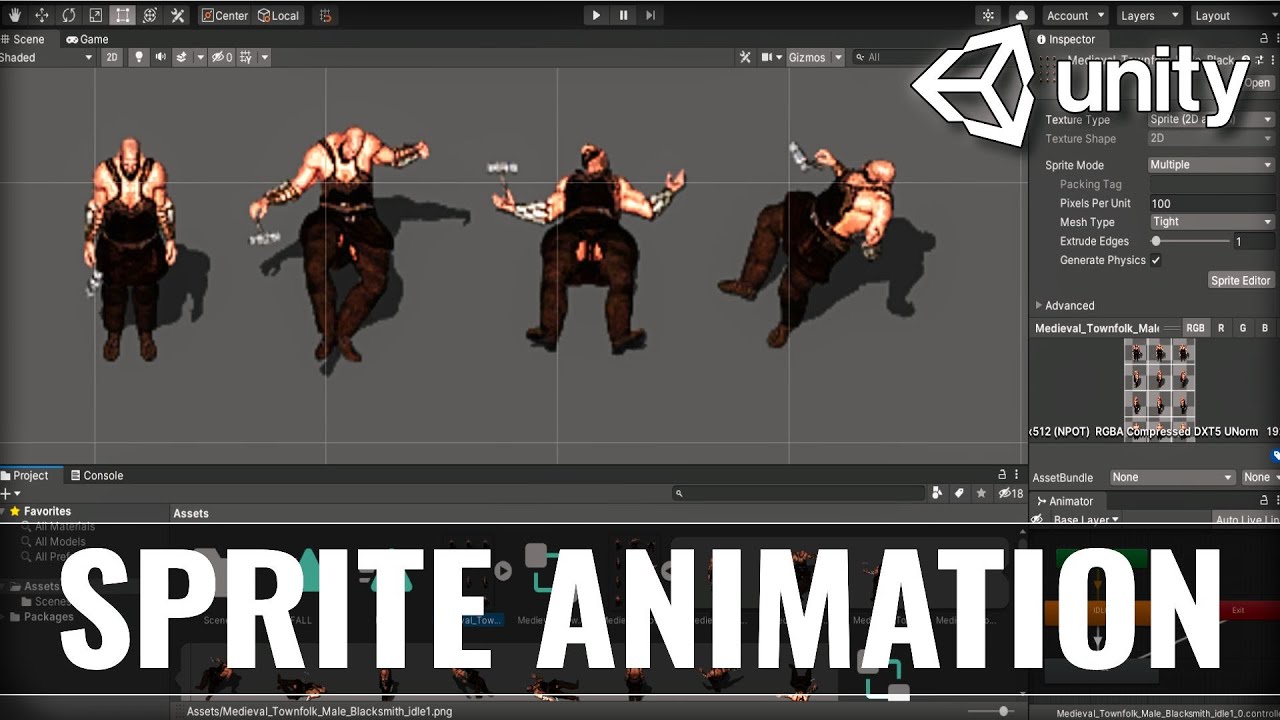This screenshot has width=1280, height=720.
Task: Open the Sprite Editor
Action: pos(1240,280)
